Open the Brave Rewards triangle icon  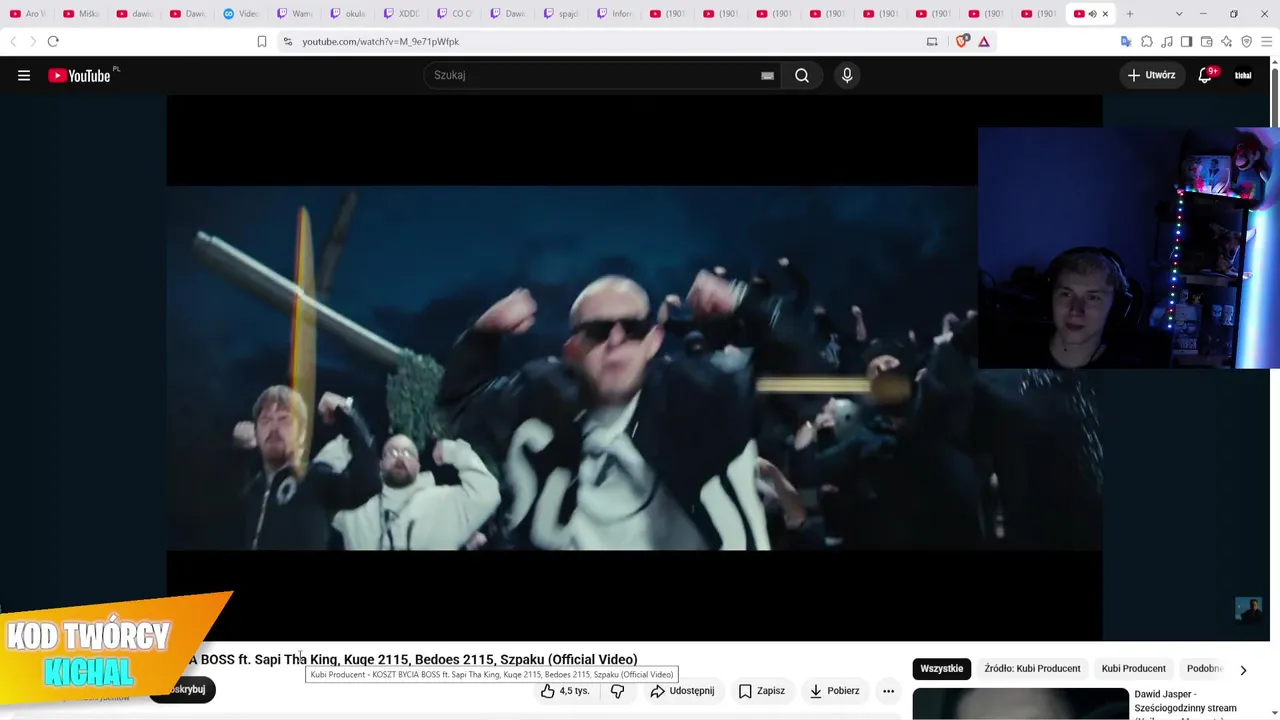click(x=984, y=41)
